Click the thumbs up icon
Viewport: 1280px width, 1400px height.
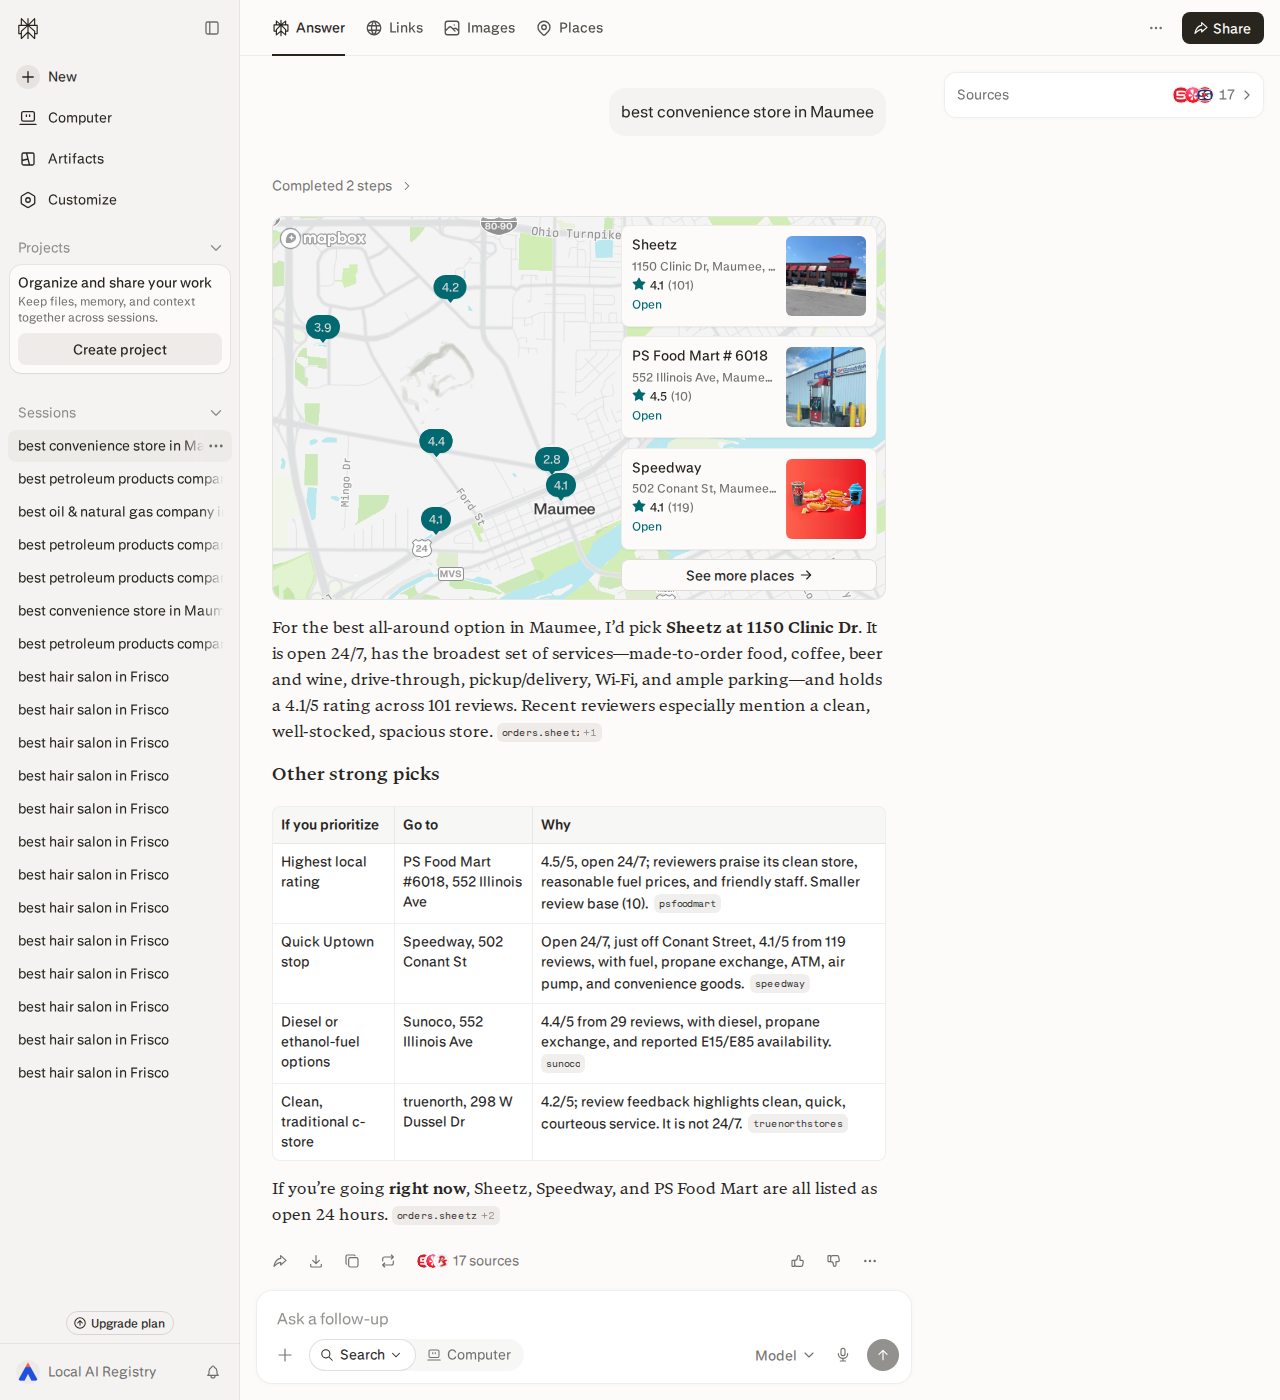pyautogui.click(x=798, y=1261)
